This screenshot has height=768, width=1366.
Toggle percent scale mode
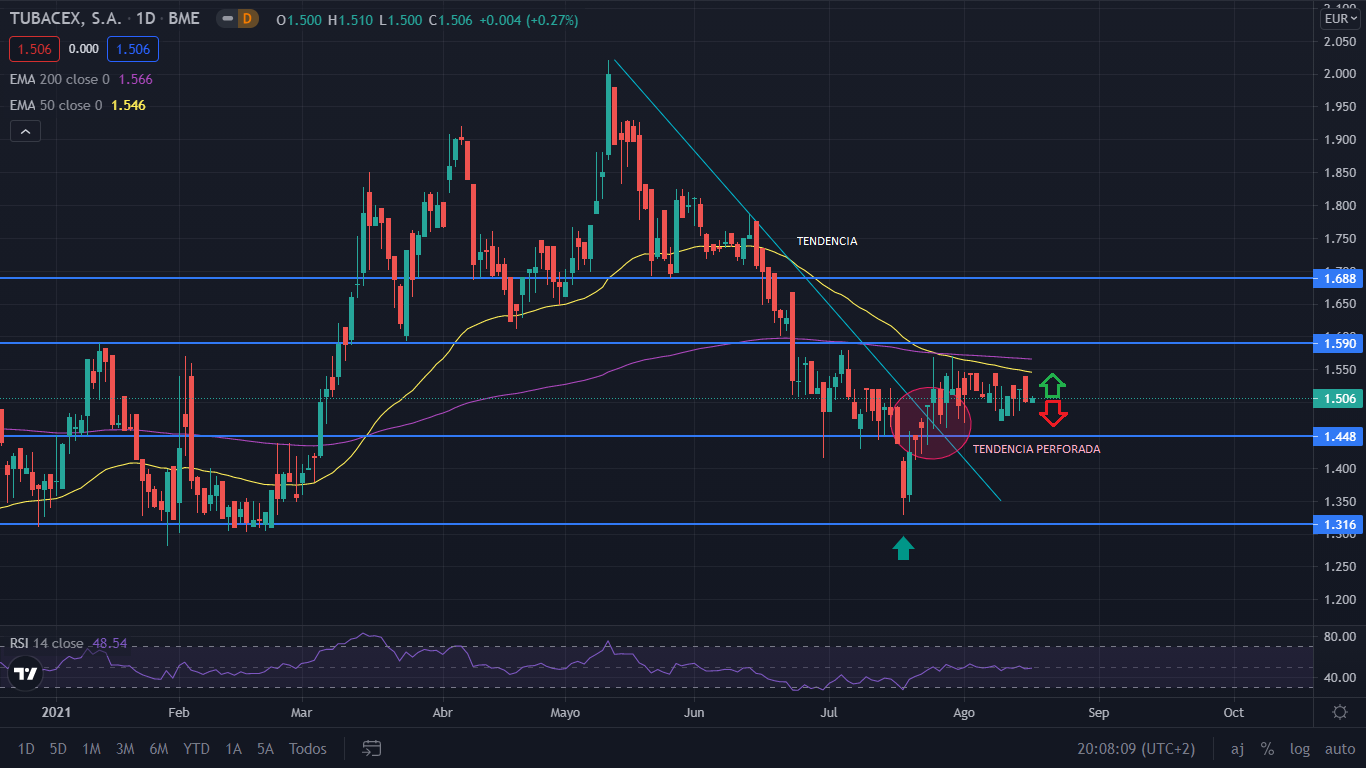pyautogui.click(x=1267, y=749)
